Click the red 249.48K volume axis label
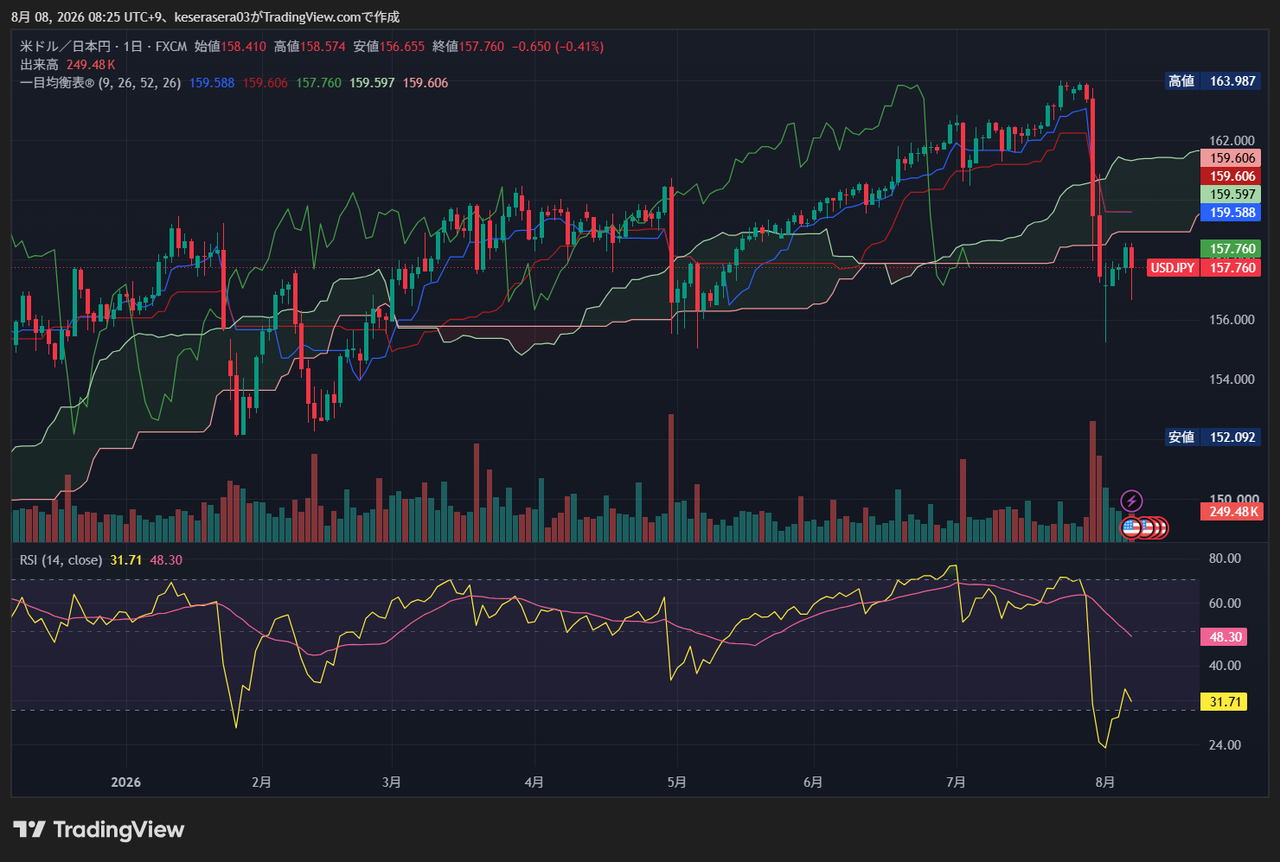 click(x=1231, y=511)
